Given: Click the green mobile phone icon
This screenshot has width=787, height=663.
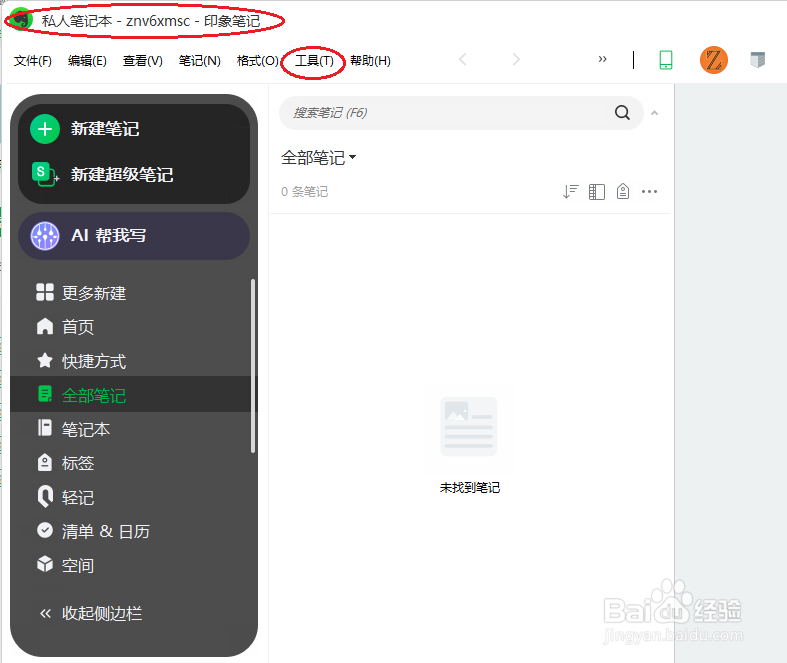Looking at the screenshot, I should tap(666, 60).
